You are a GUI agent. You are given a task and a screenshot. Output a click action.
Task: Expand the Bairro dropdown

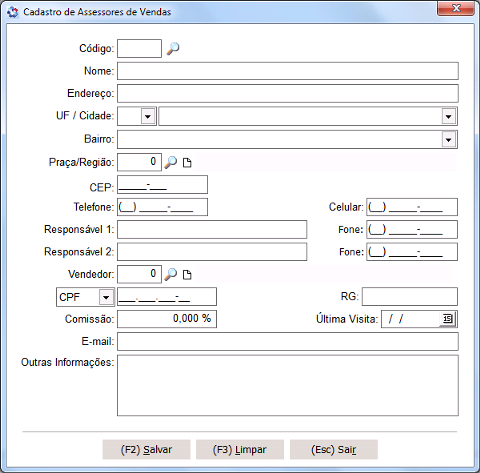449,139
